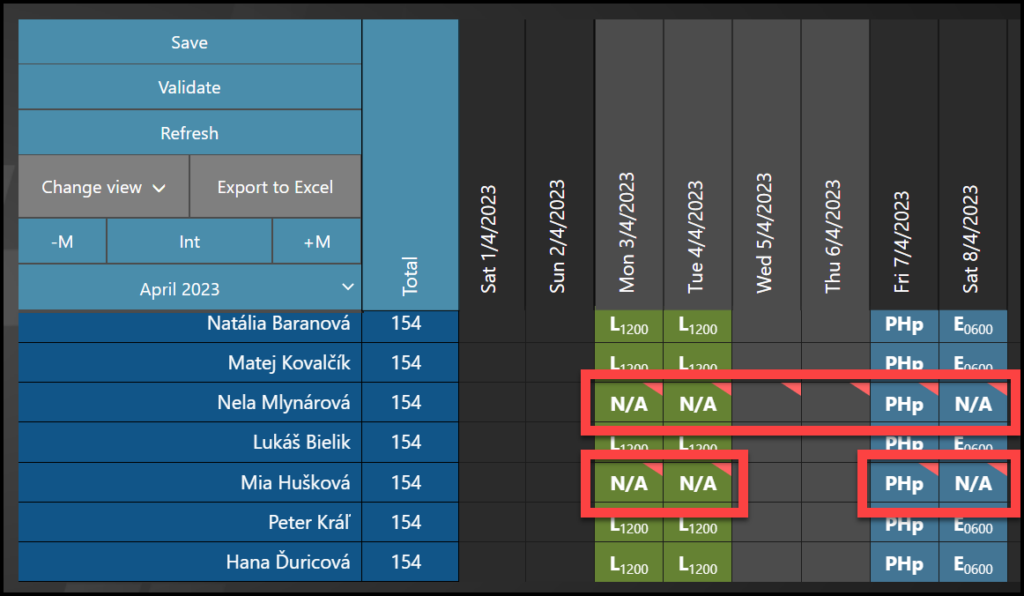Click the Save button
Viewport: 1024px width, 596px height.
[189, 43]
